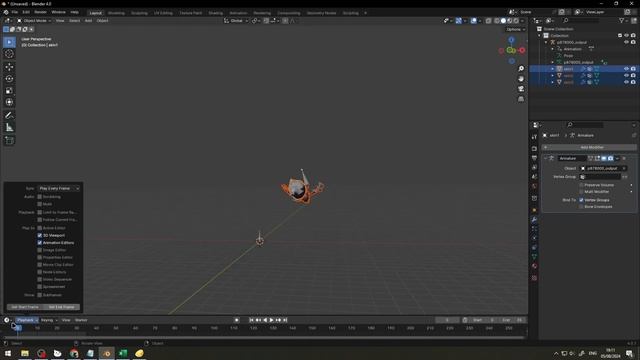Open the Global transform orientation dropdown
Screen dimensions: 640x360
click(236, 21)
